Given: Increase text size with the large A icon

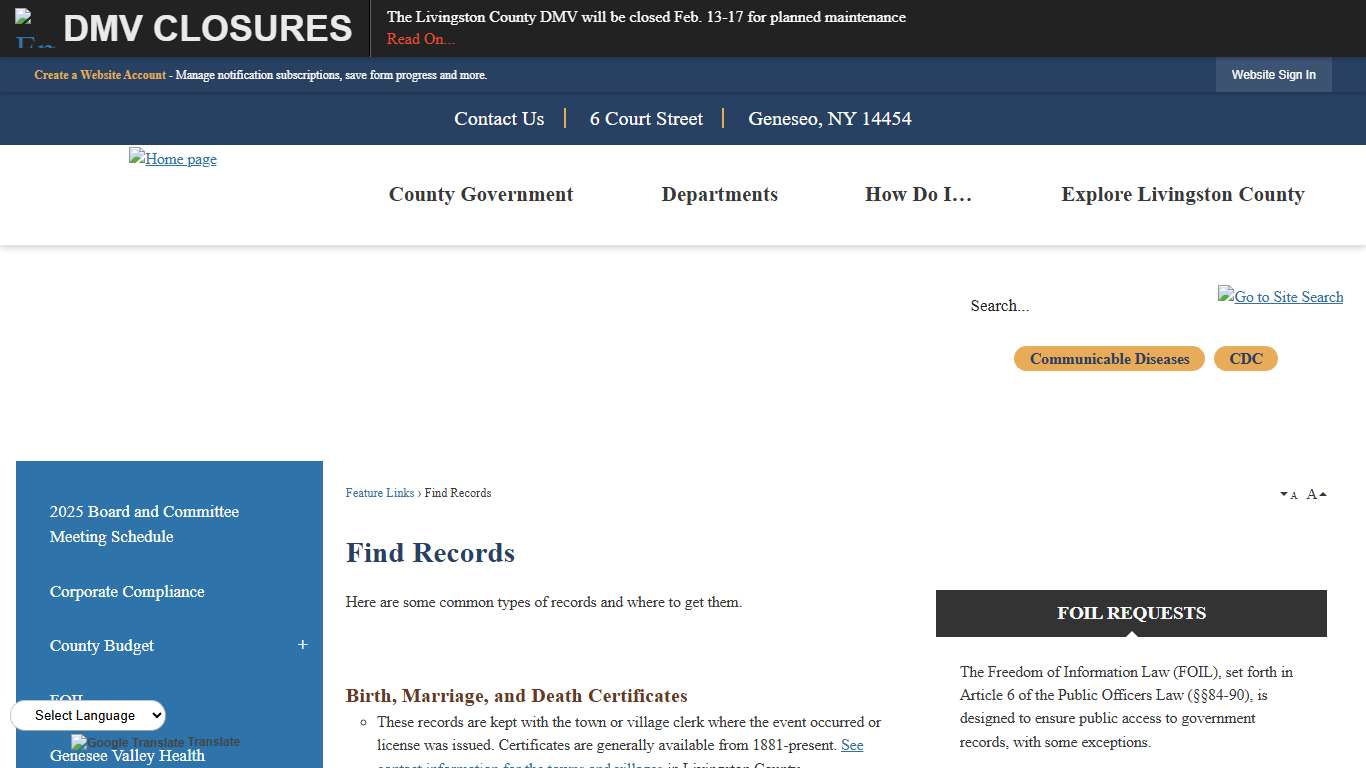Looking at the screenshot, I should click(1311, 493).
